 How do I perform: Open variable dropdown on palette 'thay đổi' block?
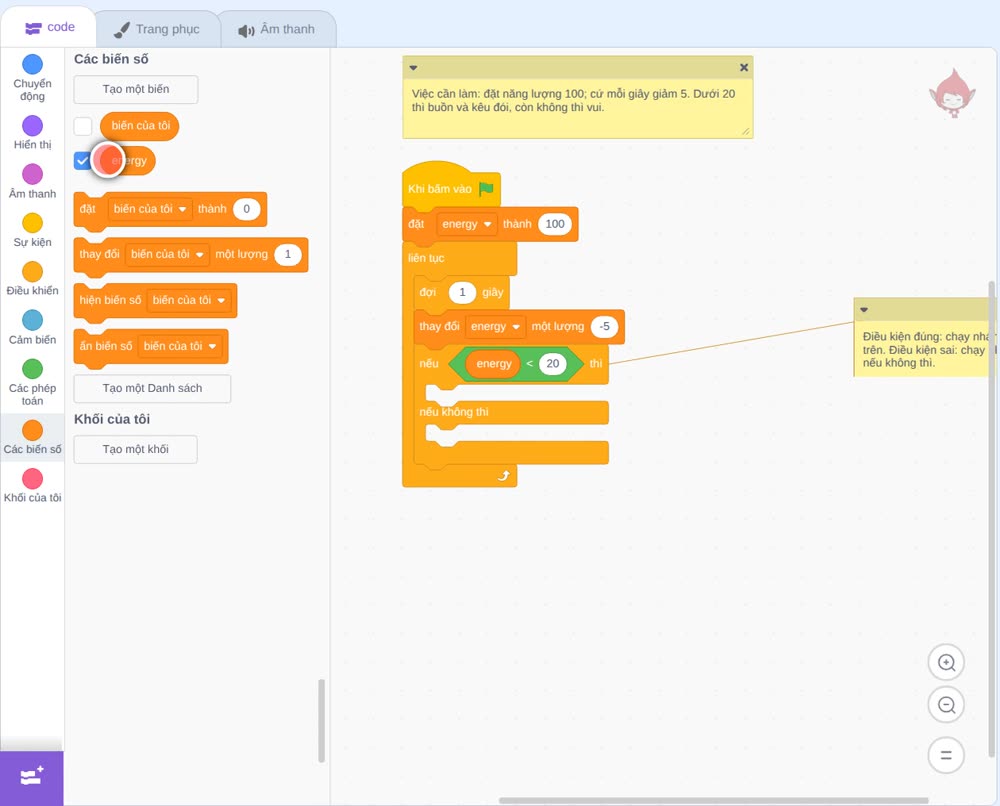[167, 254]
